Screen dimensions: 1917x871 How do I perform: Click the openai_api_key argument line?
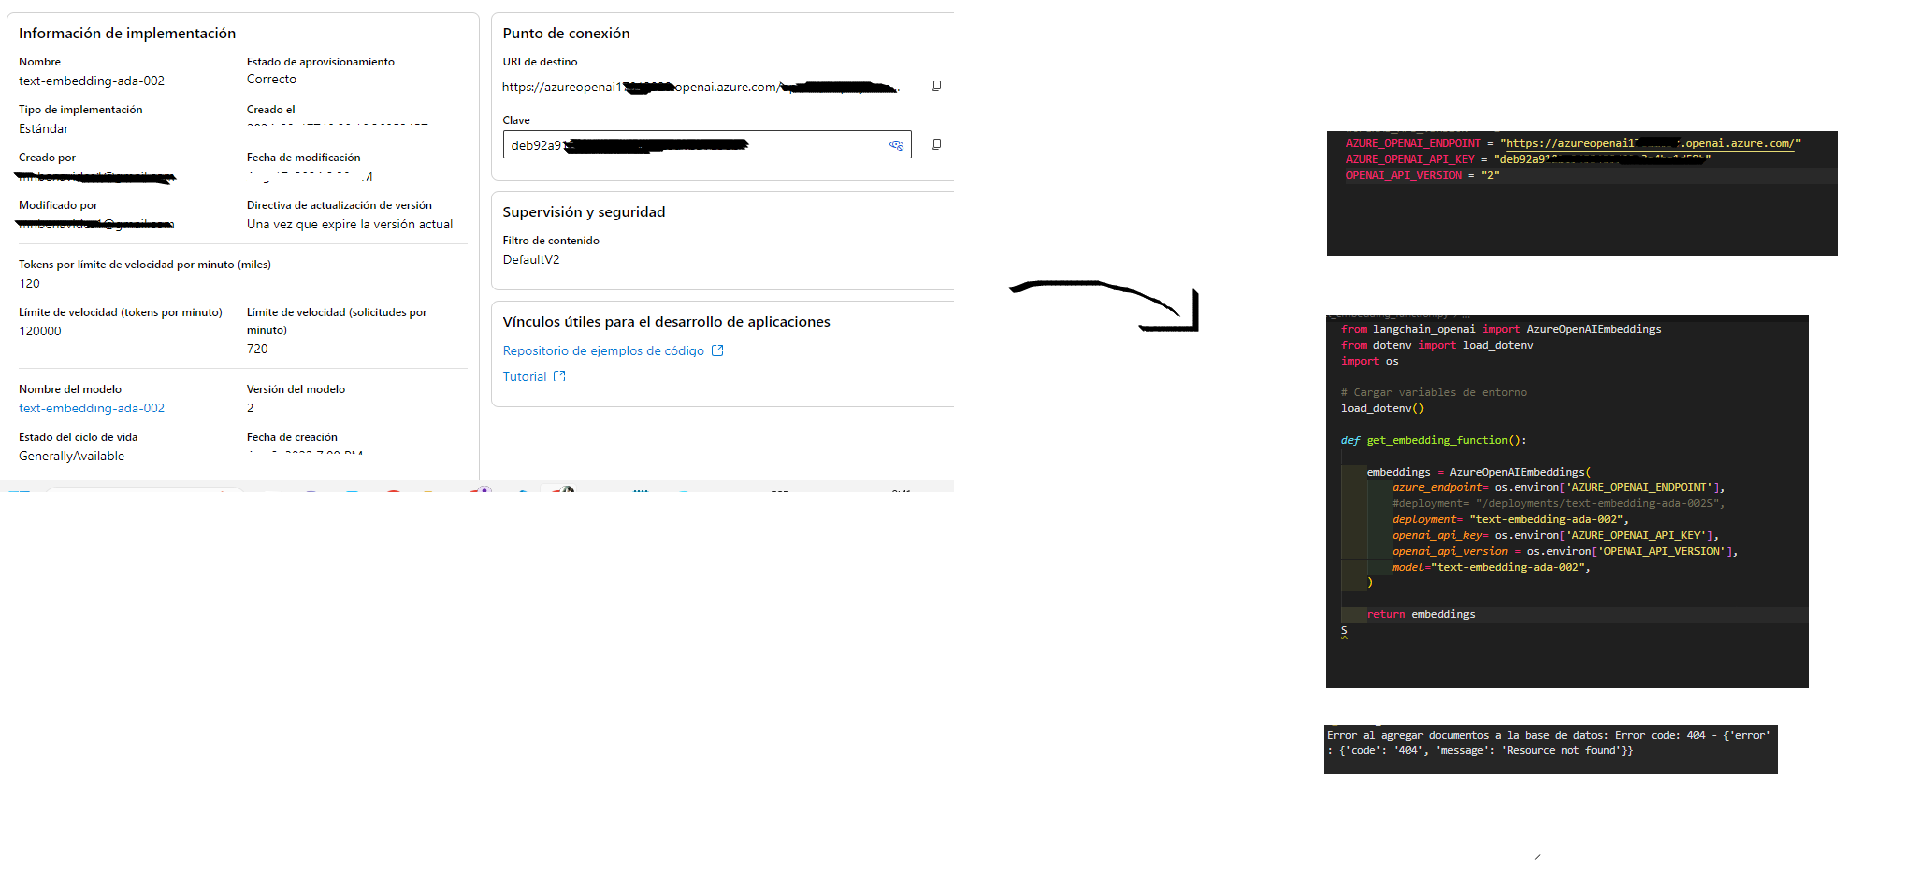tap(1555, 536)
